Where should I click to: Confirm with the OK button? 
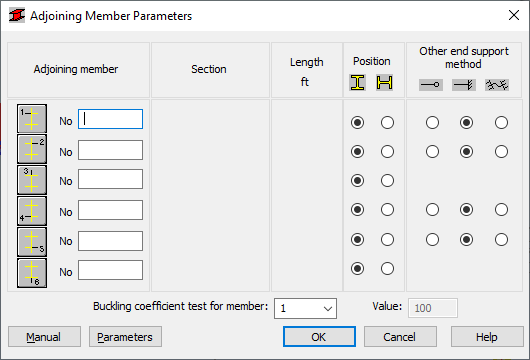point(319,337)
